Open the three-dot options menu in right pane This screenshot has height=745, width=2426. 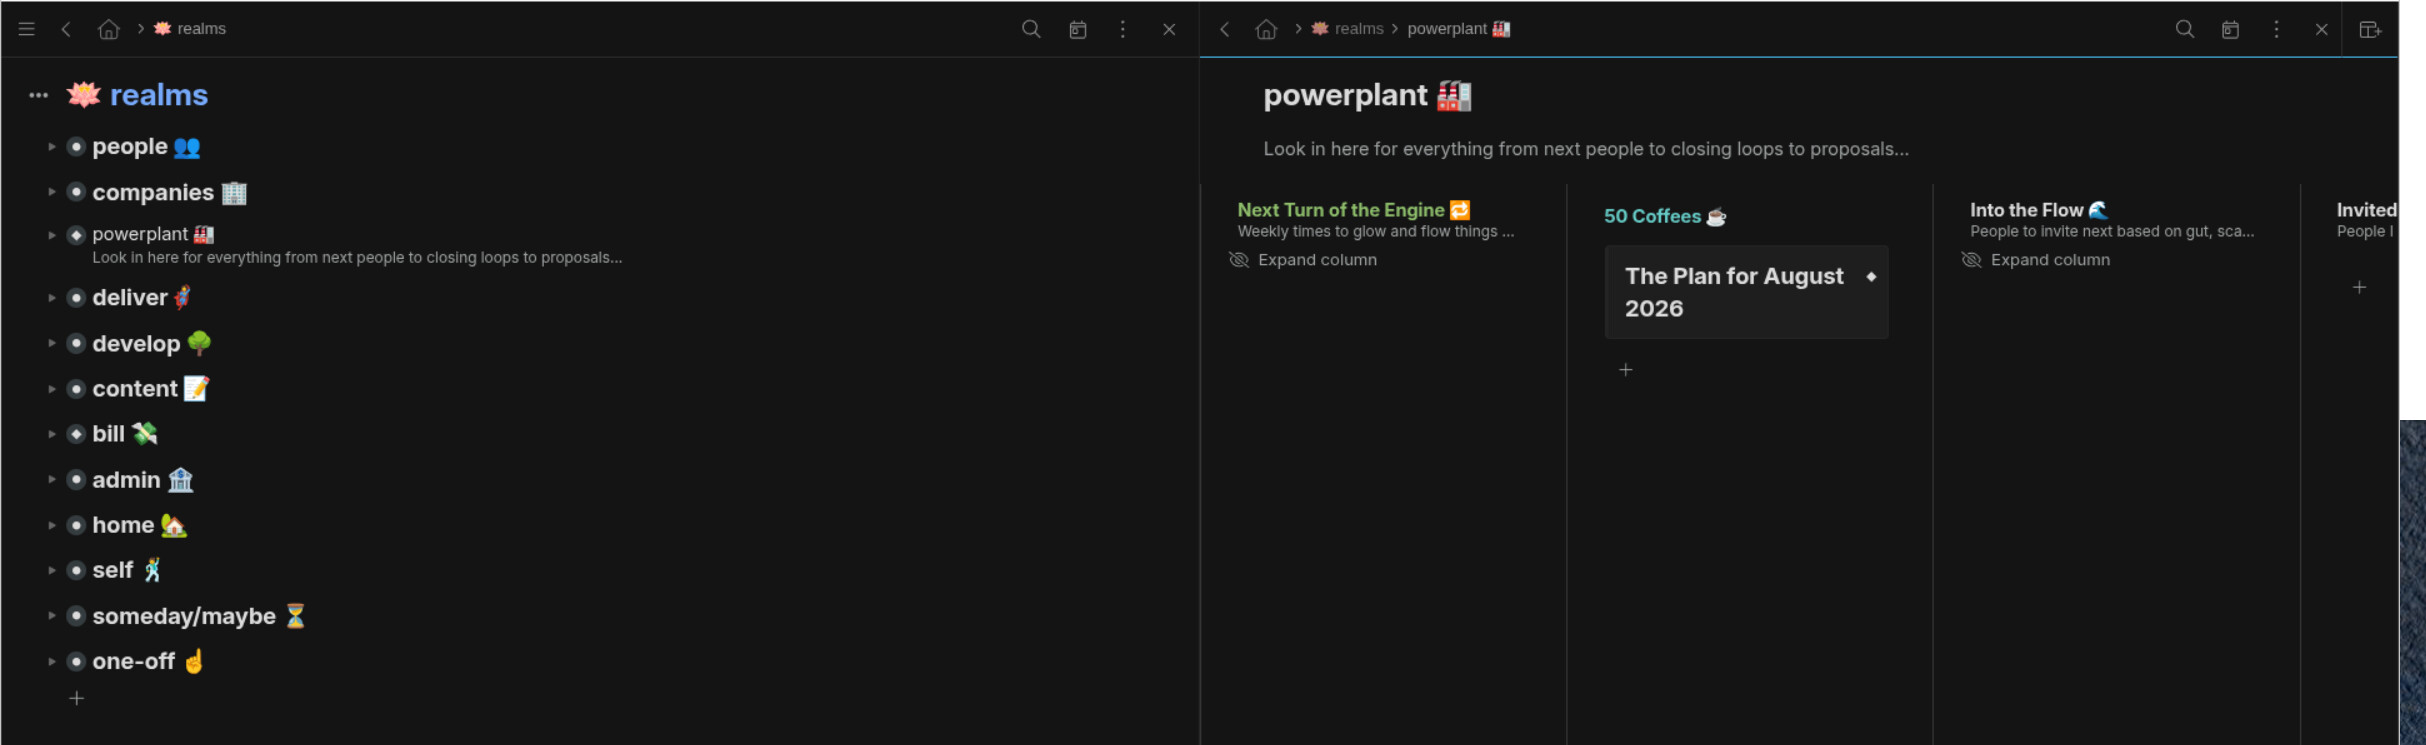(2276, 29)
